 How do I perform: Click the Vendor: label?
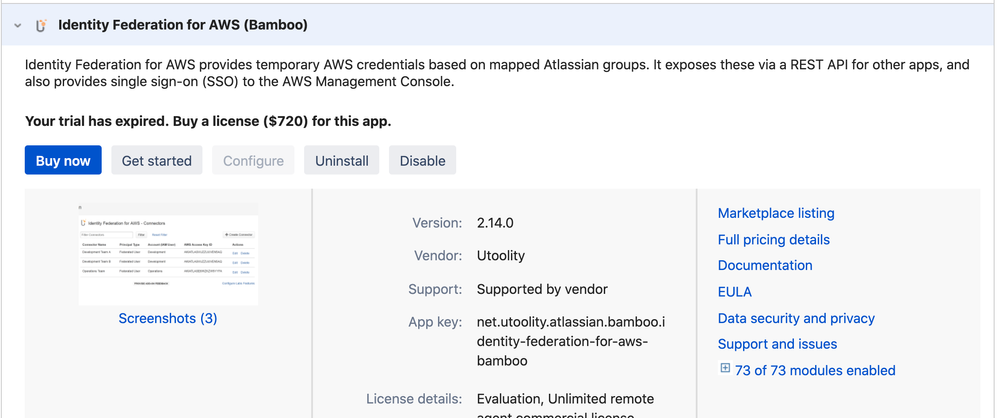coord(438,256)
